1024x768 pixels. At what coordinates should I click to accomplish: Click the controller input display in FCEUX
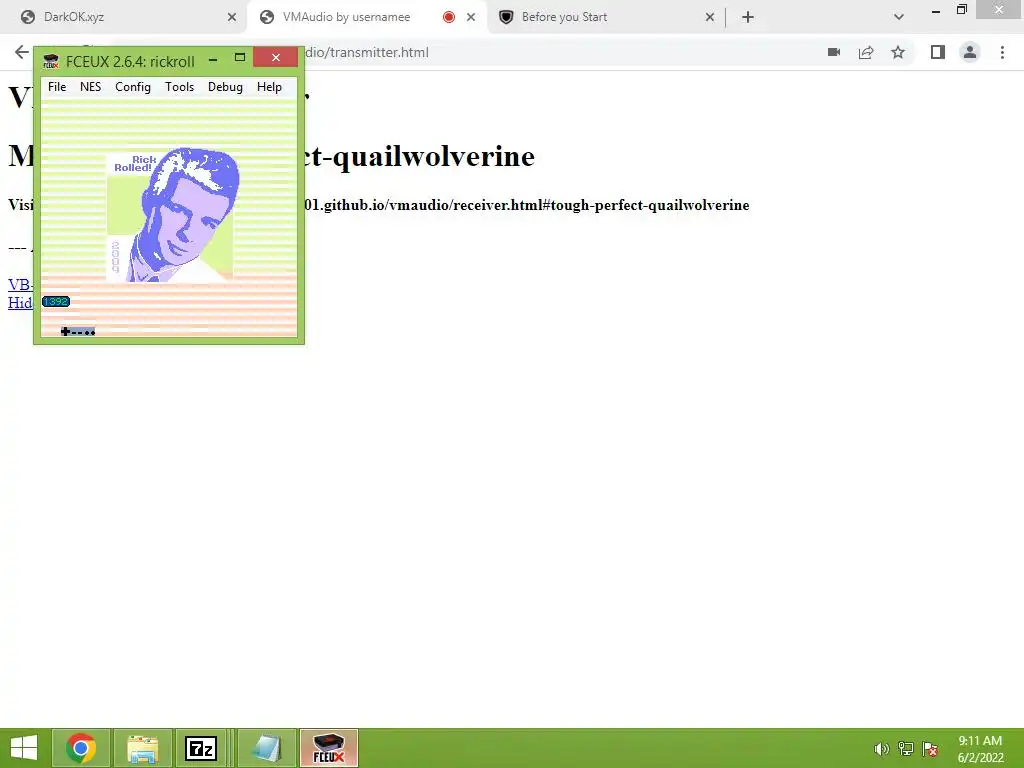coord(78,332)
